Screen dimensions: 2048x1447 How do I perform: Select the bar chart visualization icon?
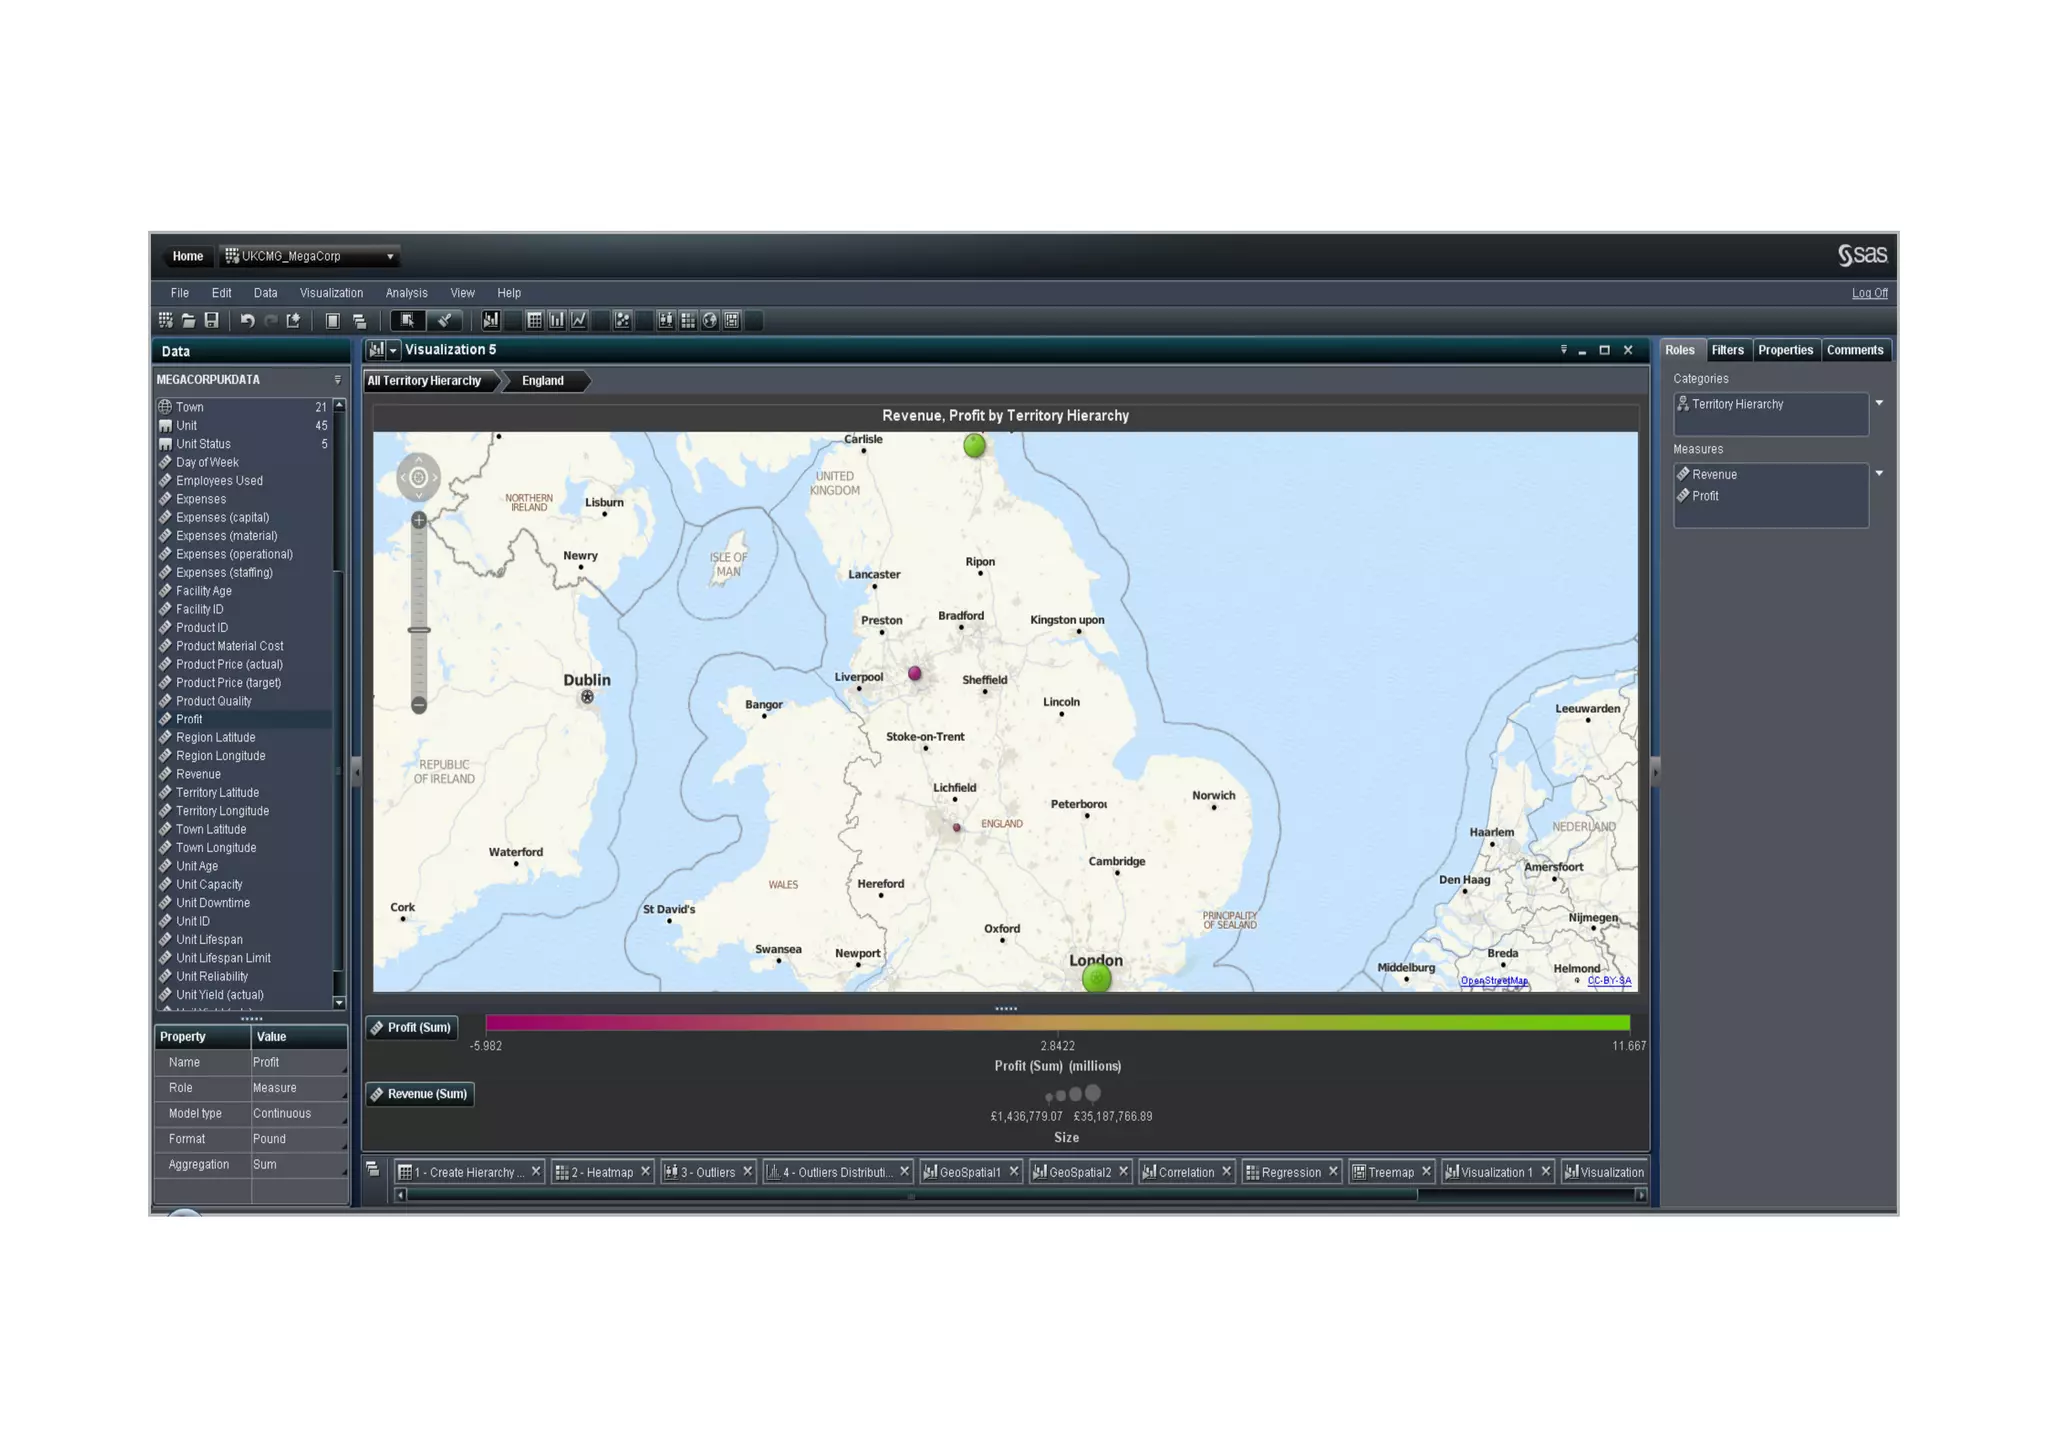[x=556, y=321]
